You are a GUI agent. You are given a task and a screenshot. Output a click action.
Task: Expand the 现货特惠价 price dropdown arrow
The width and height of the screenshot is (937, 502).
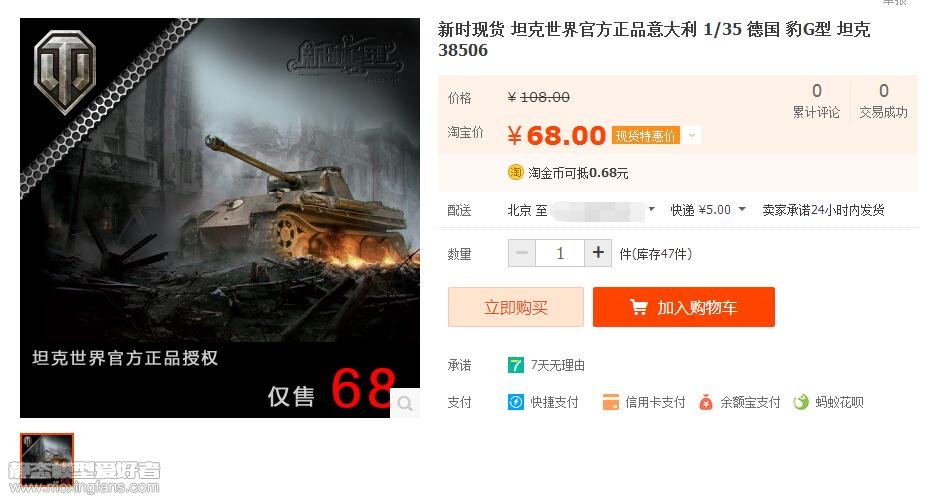pyautogui.click(x=691, y=136)
